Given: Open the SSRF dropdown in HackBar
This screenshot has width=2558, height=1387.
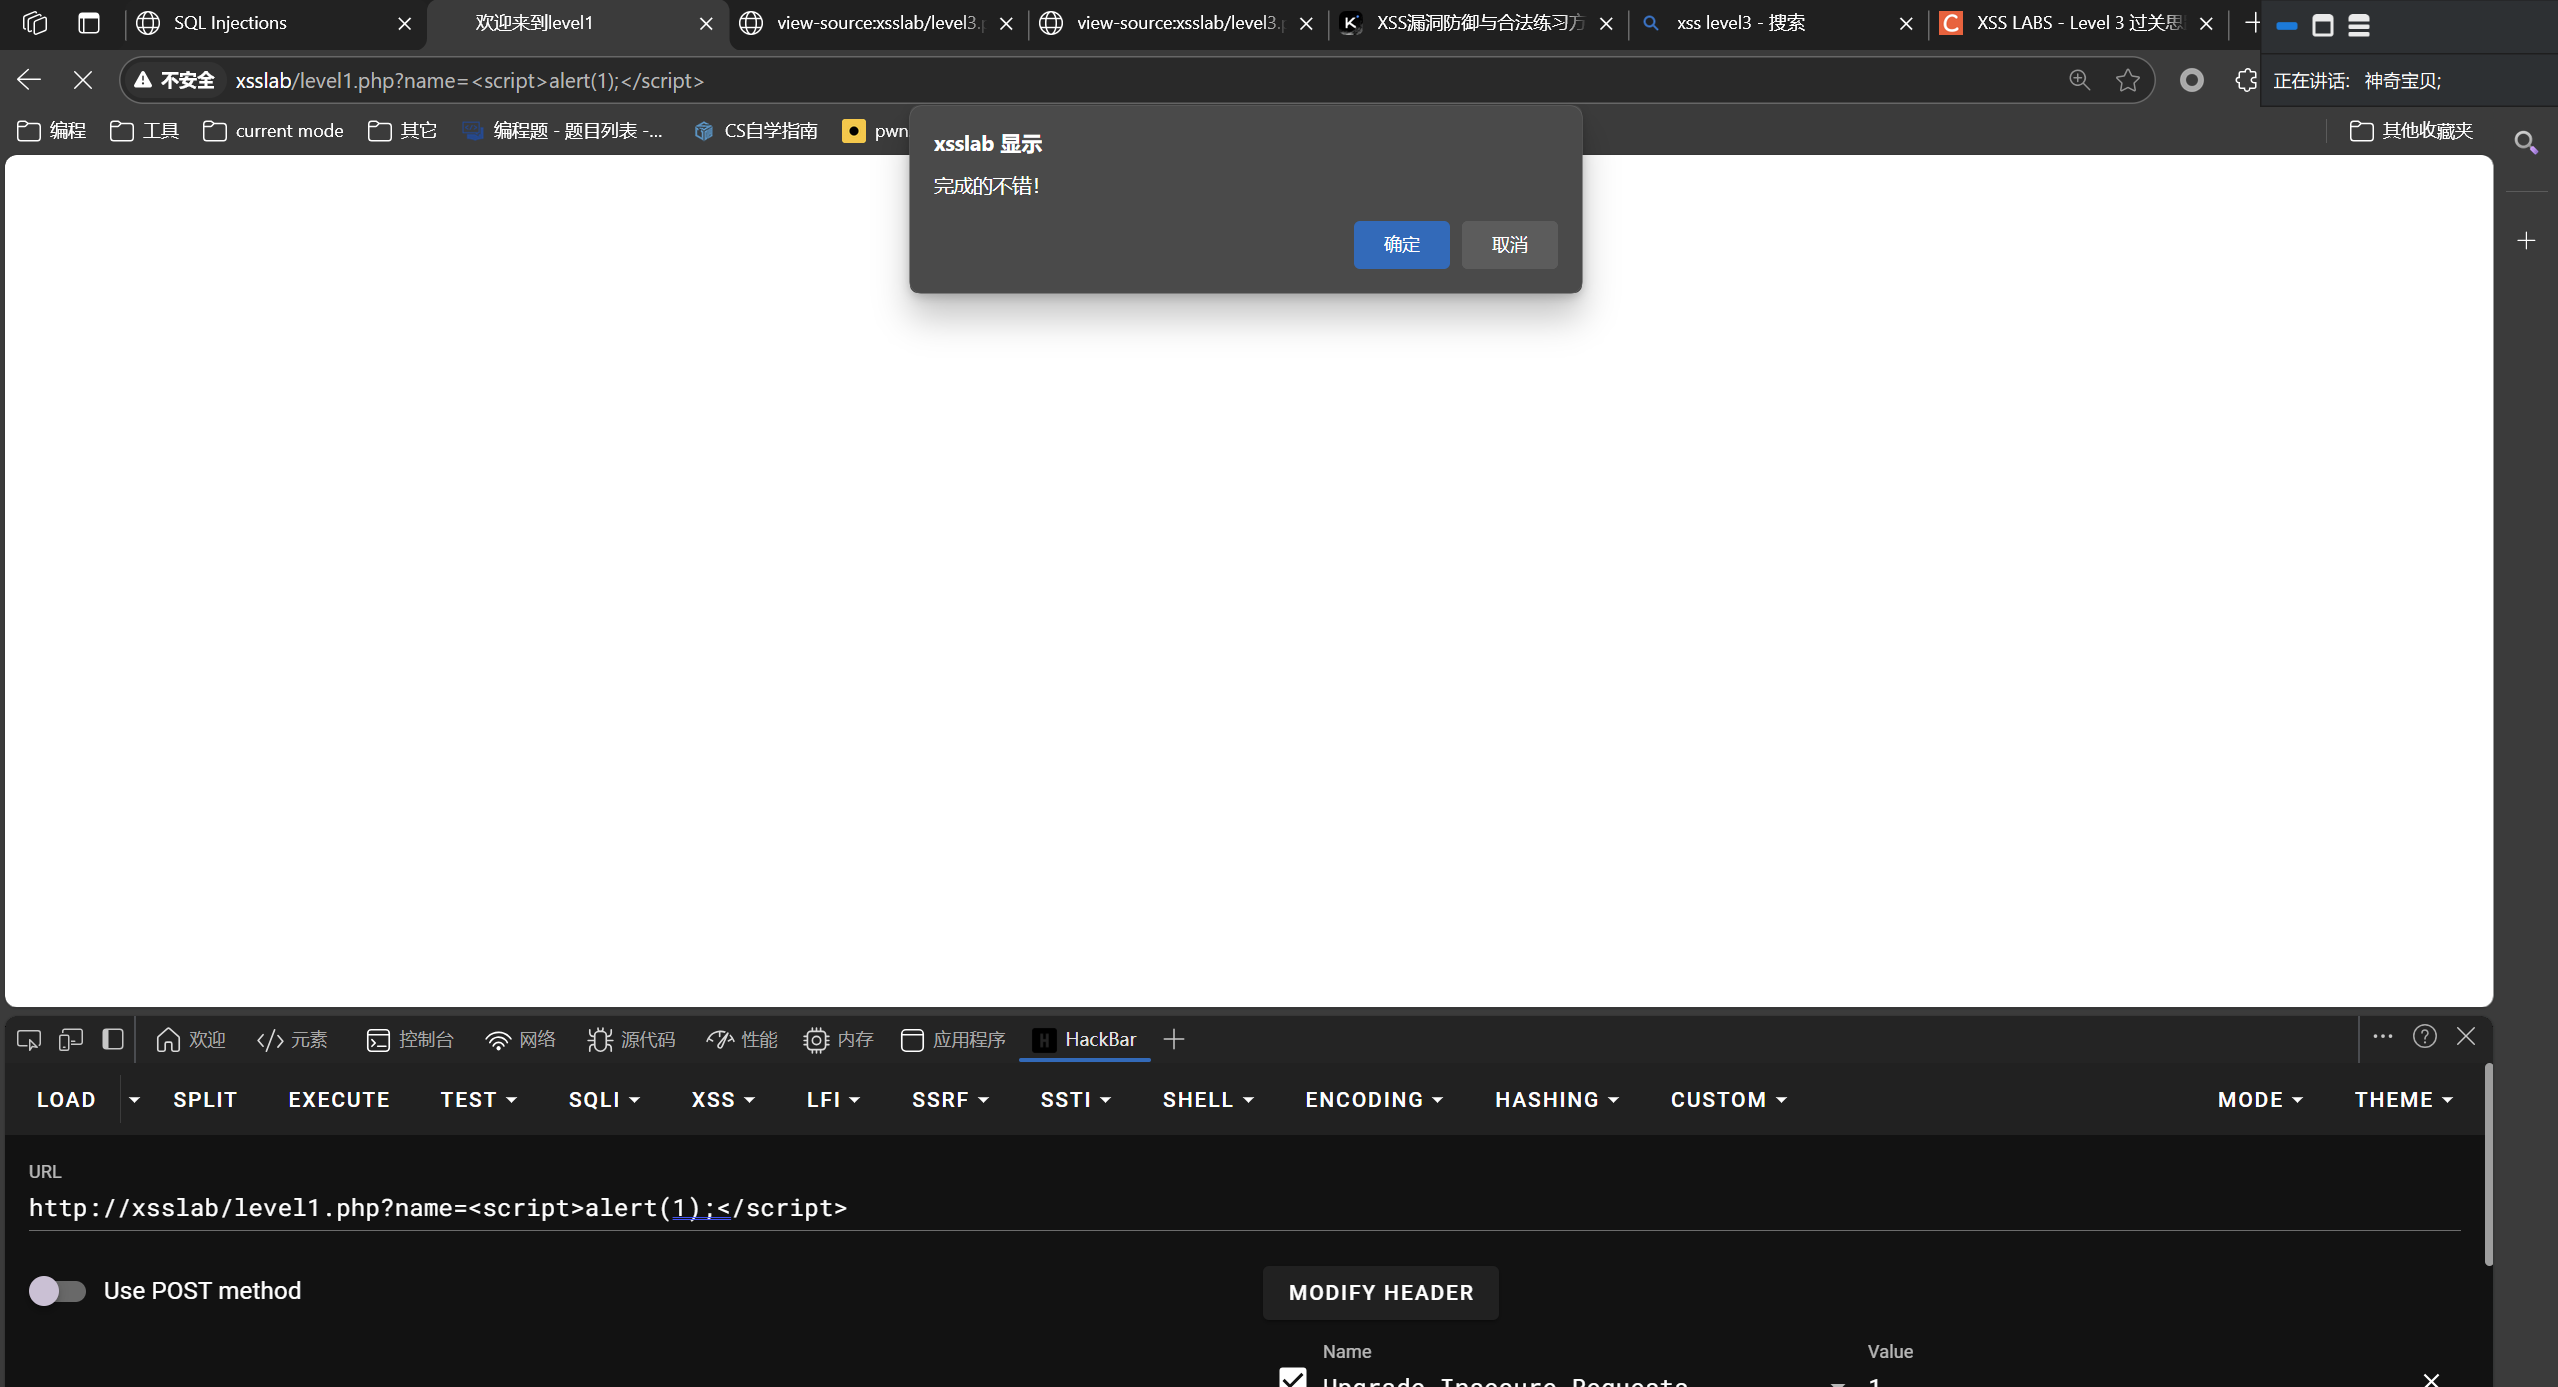Looking at the screenshot, I should [950, 1100].
